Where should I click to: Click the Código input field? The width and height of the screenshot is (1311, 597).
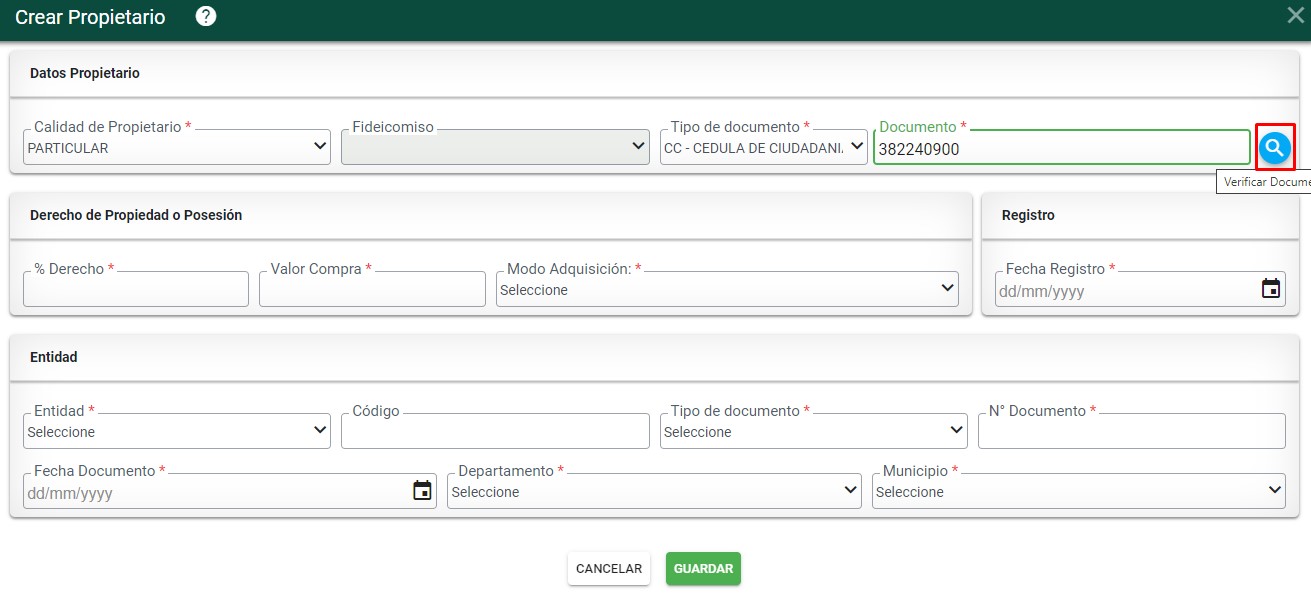(x=495, y=431)
